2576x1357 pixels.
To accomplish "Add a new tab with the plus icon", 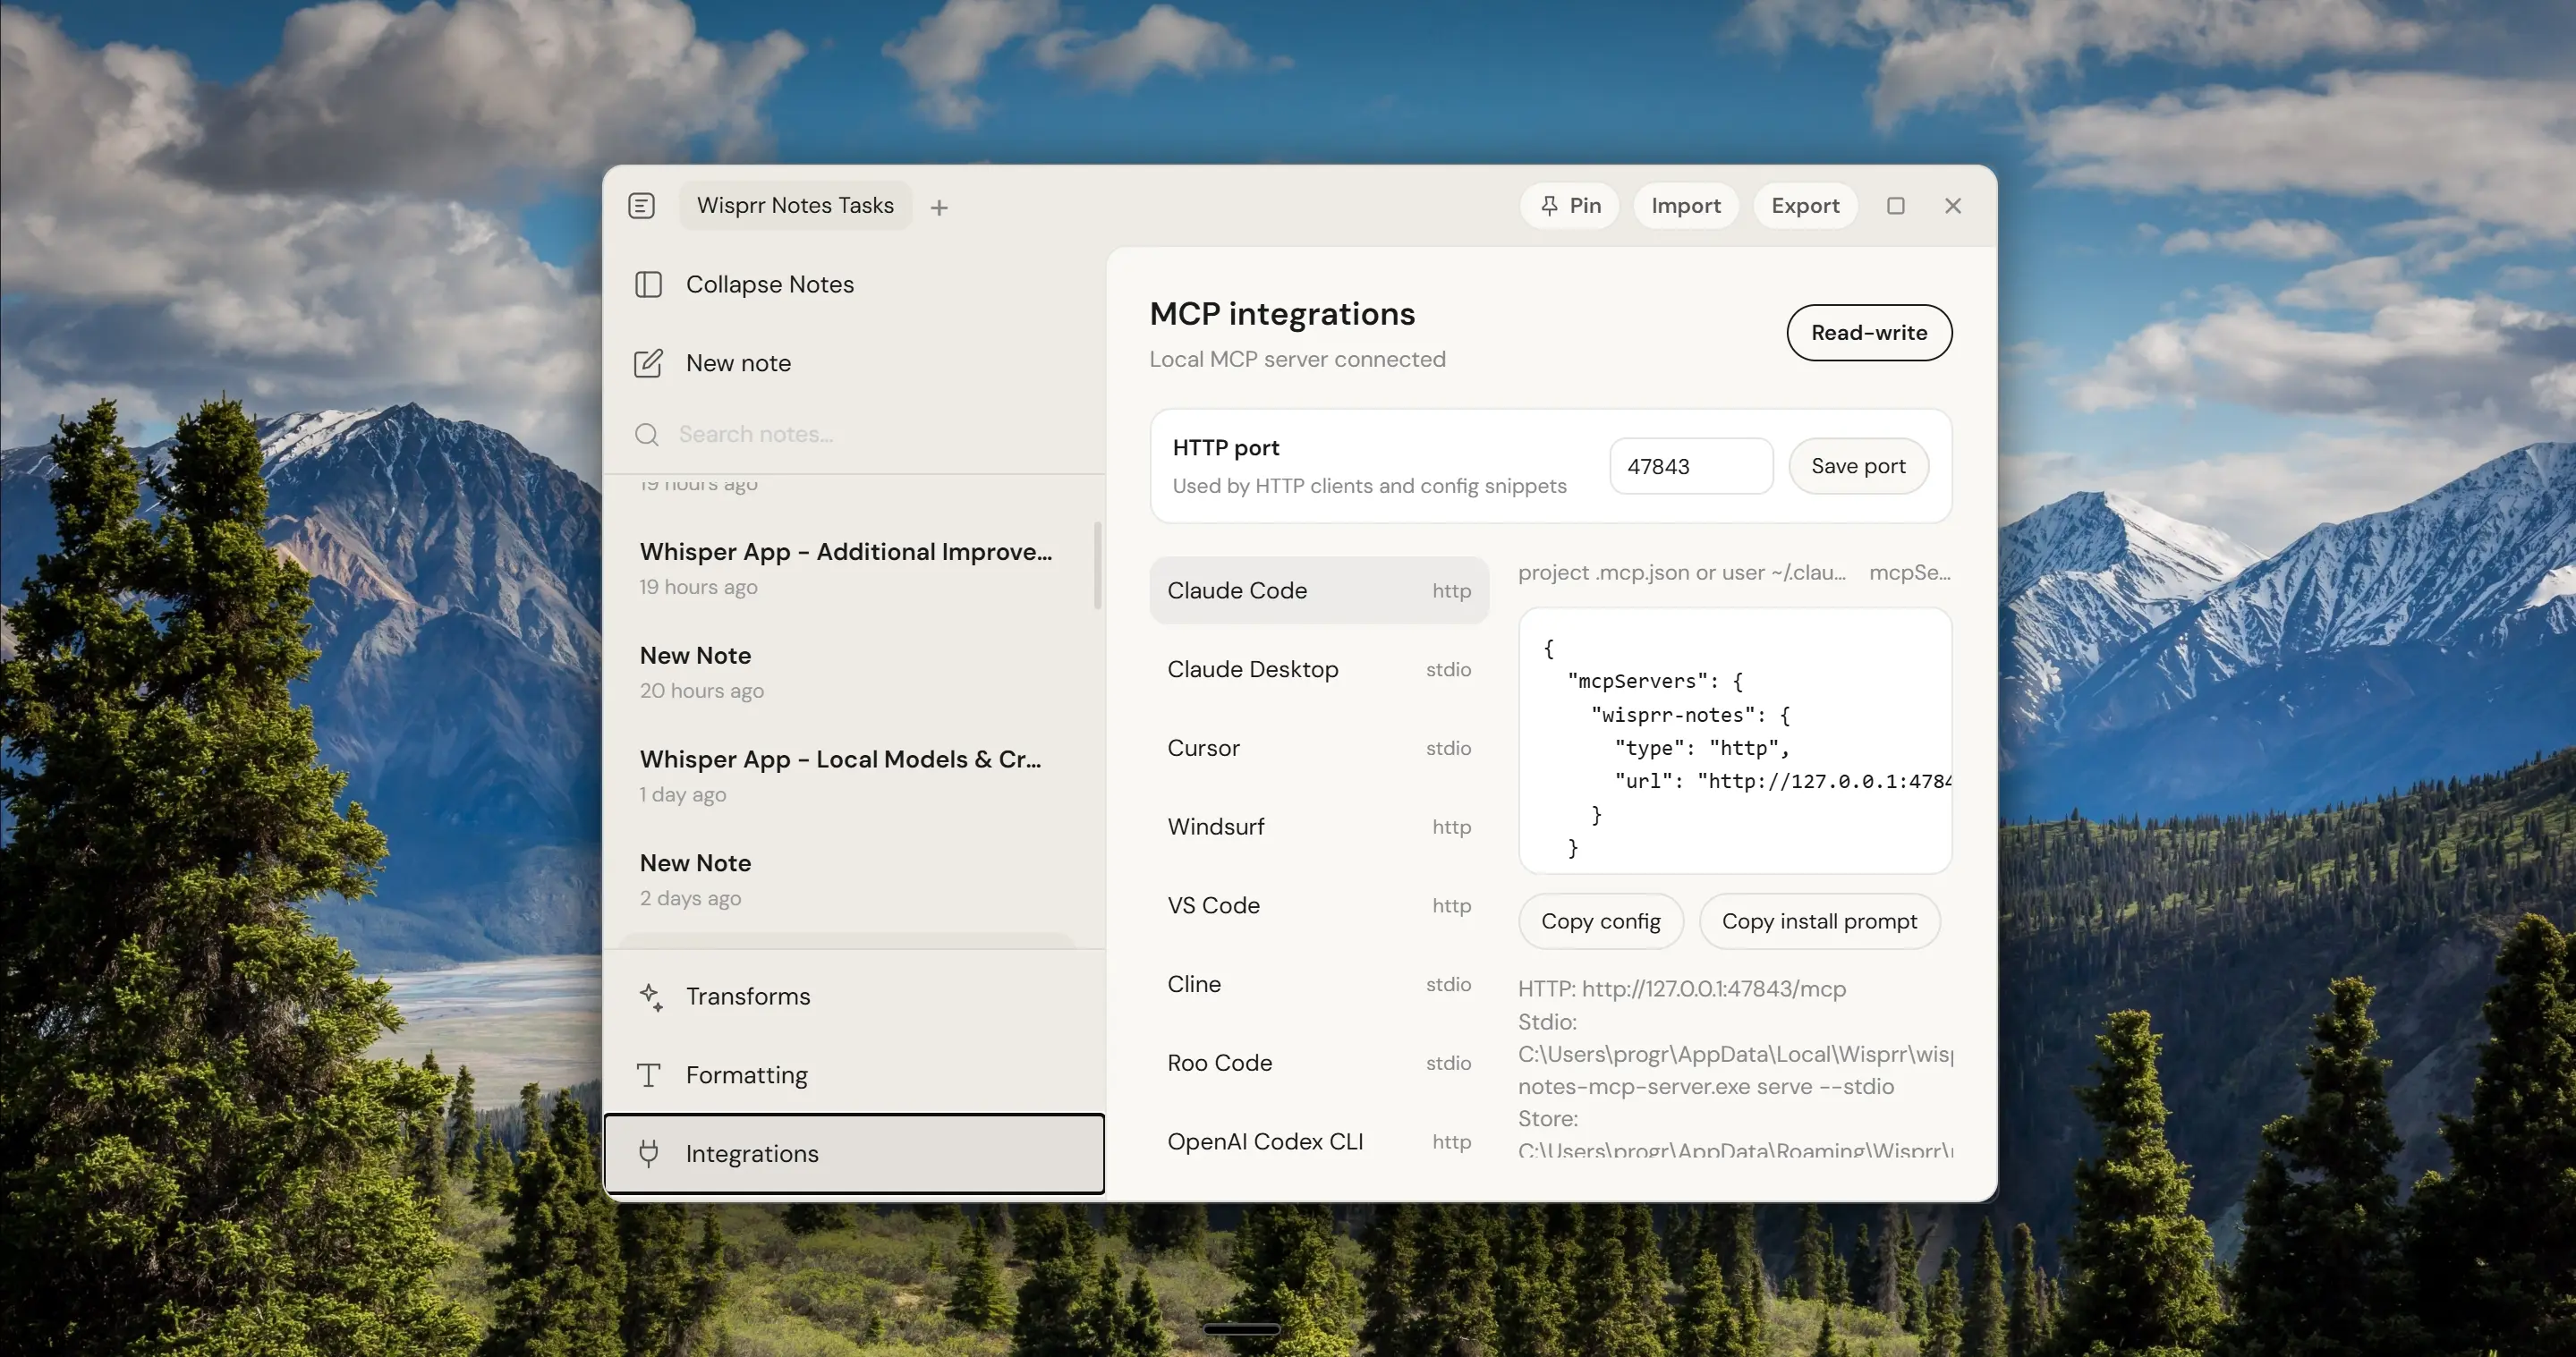I will coord(938,207).
